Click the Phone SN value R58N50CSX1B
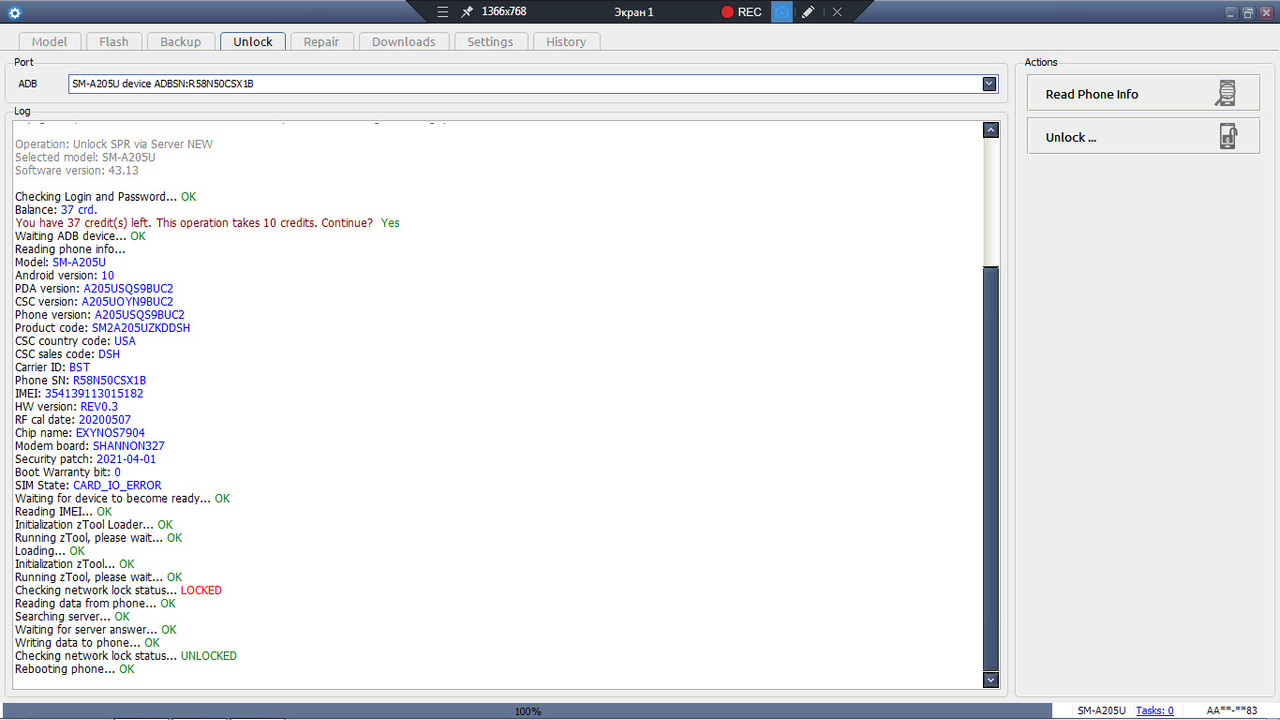Viewport: 1280px width, 720px height. click(110, 381)
